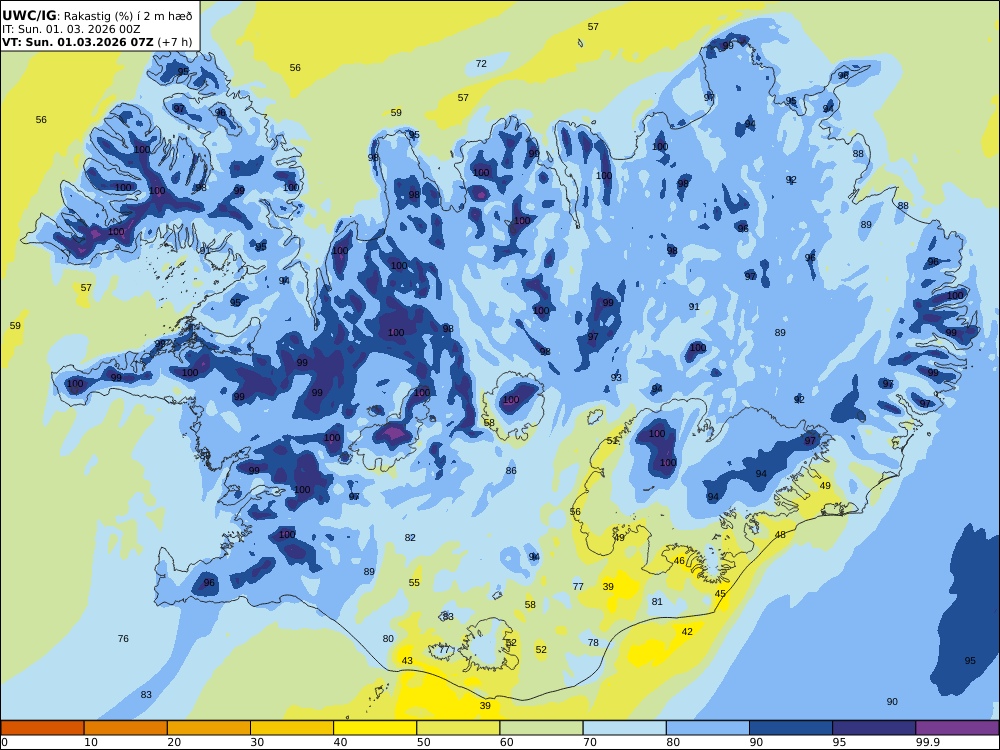Pick the 20–30 amber legend swatch
This screenshot has width=1000, height=750.
(209, 728)
